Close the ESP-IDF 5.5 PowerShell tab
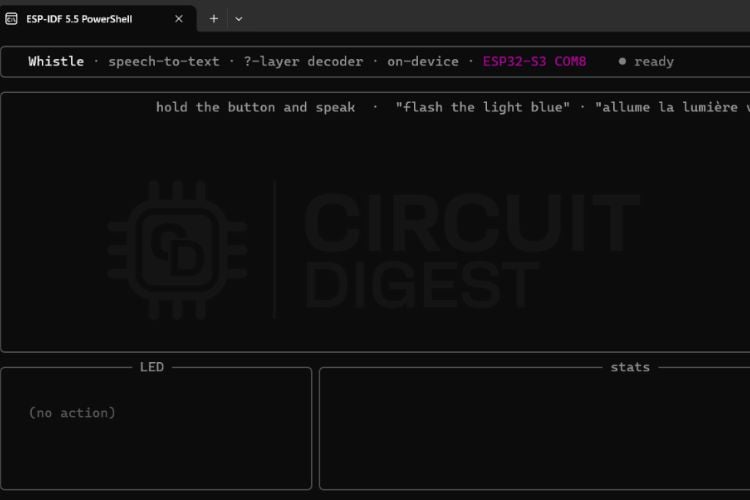The height and width of the screenshot is (500, 750). tap(179, 19)
